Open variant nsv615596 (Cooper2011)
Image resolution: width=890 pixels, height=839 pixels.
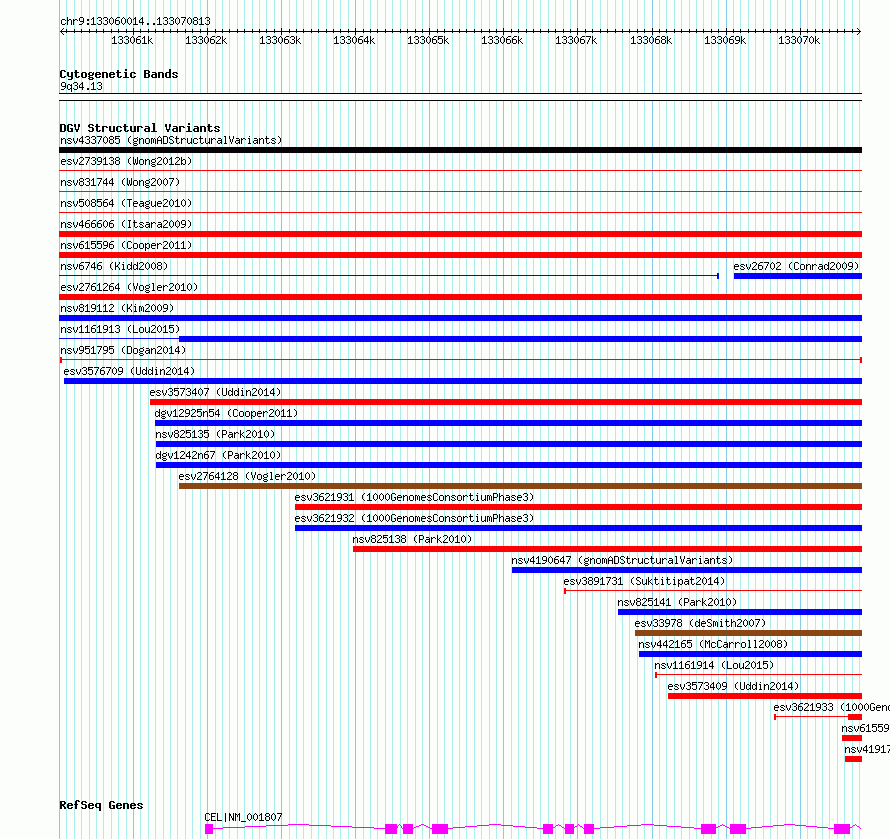[x=126, y=245]
